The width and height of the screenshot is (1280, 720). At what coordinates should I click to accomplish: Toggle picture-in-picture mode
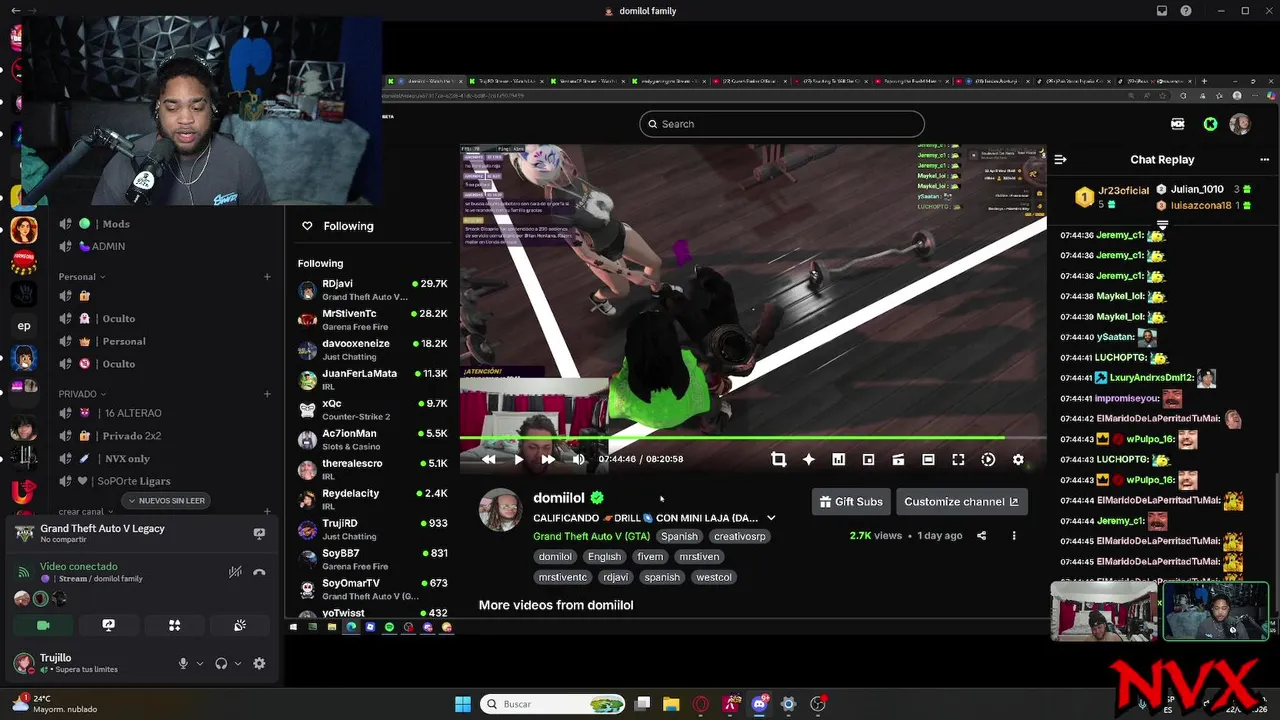click(x=868, y=459)
